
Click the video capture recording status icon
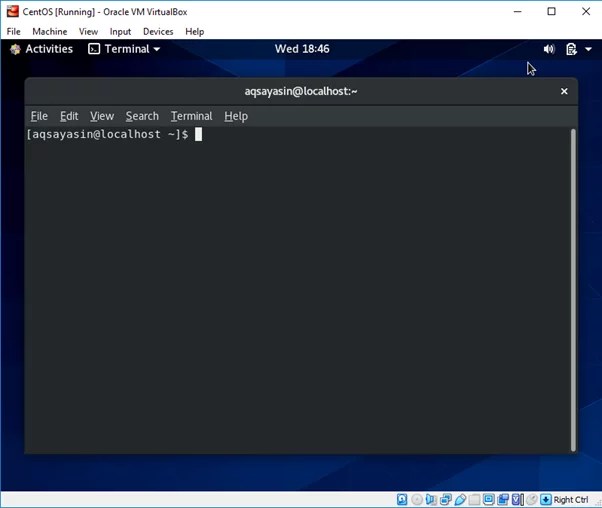coord(503,499)
